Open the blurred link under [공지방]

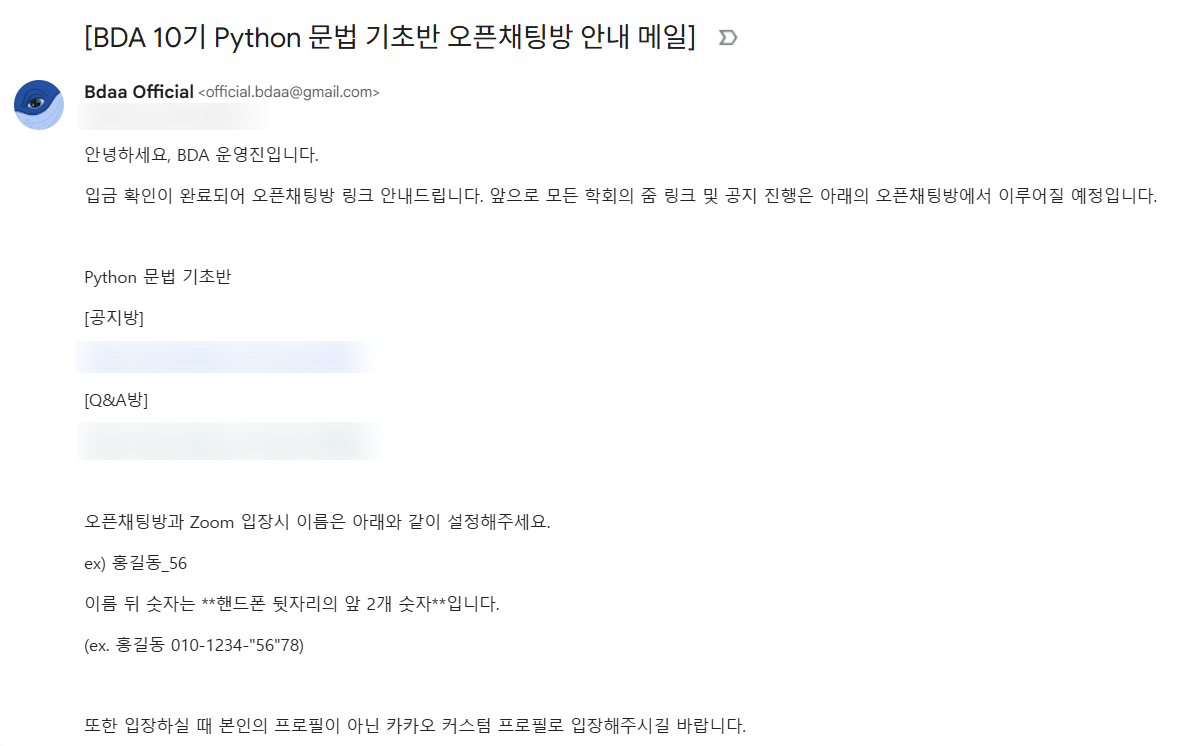tap(226, 357)
